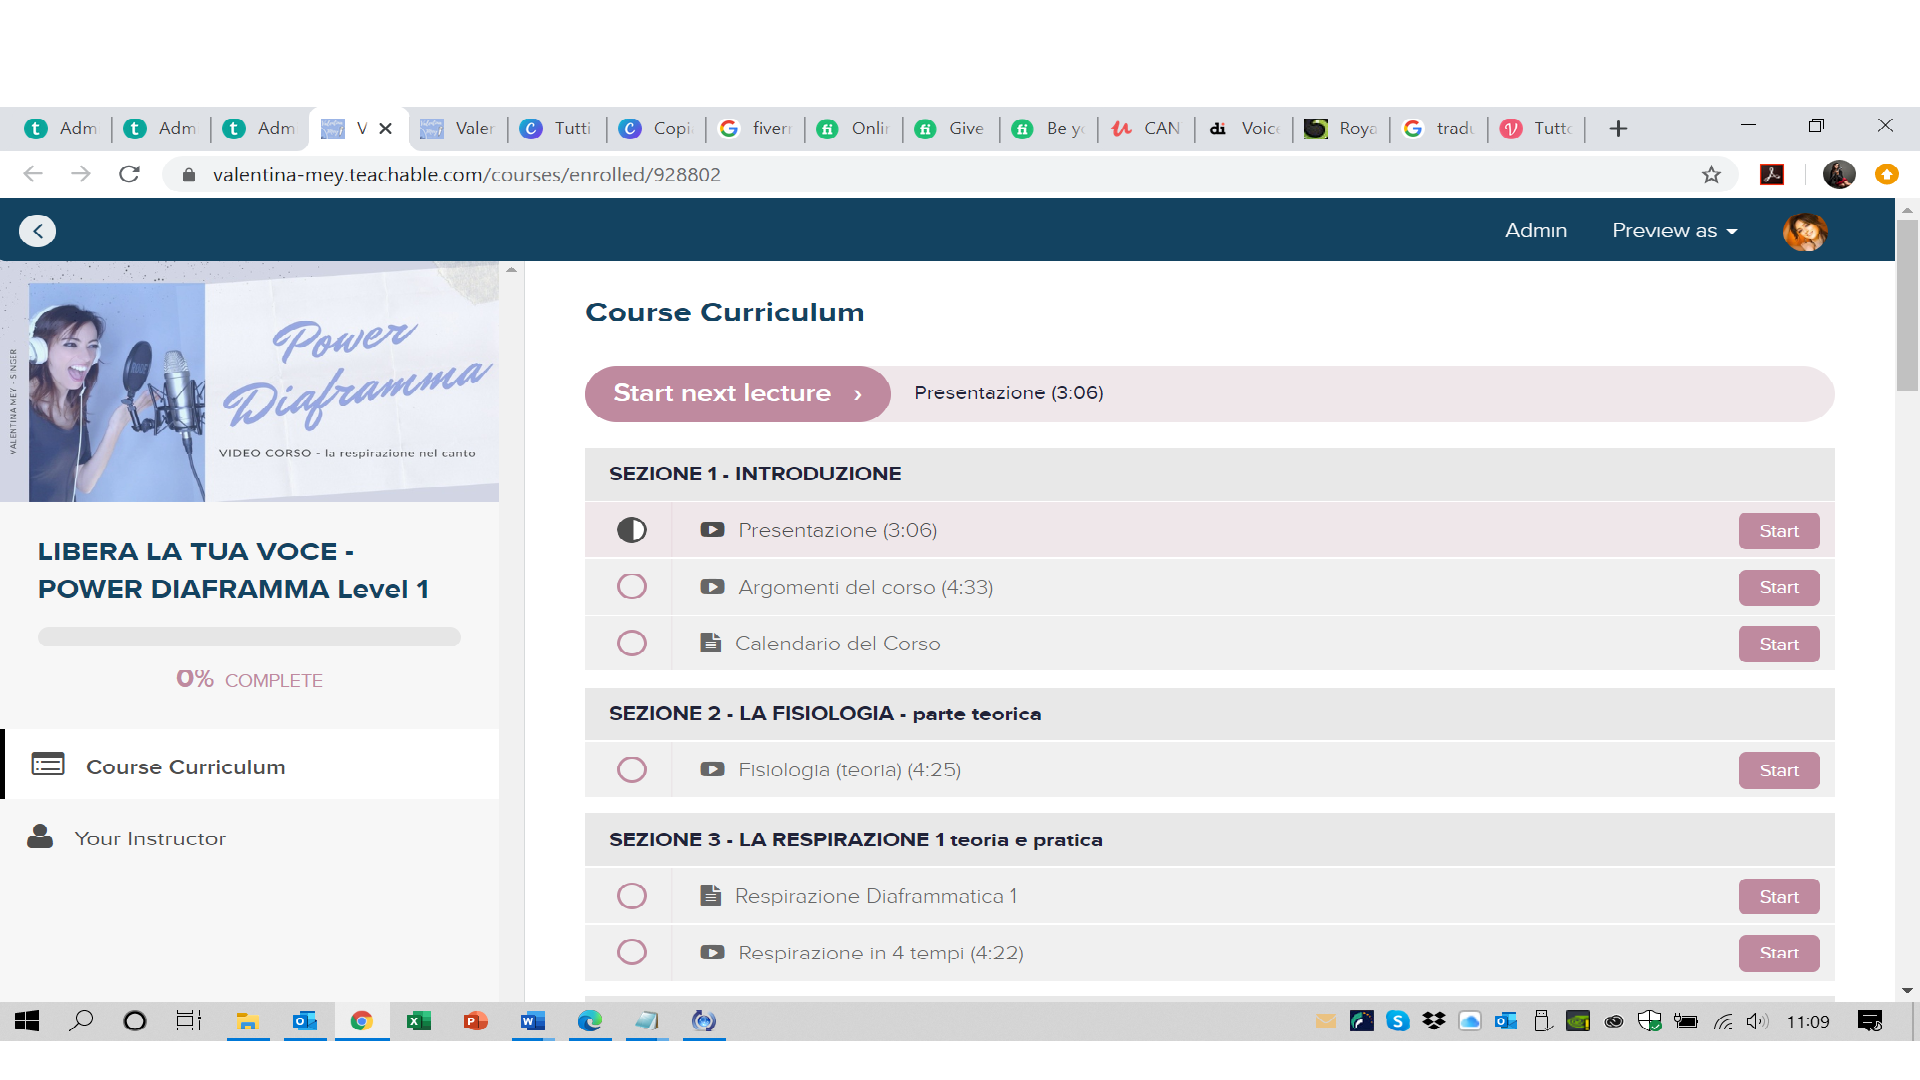Start the Respirazione Diaframmatica 1 lecture
The image size is (1920, 1080).
pyautogui.click(x=1778, y=897)
